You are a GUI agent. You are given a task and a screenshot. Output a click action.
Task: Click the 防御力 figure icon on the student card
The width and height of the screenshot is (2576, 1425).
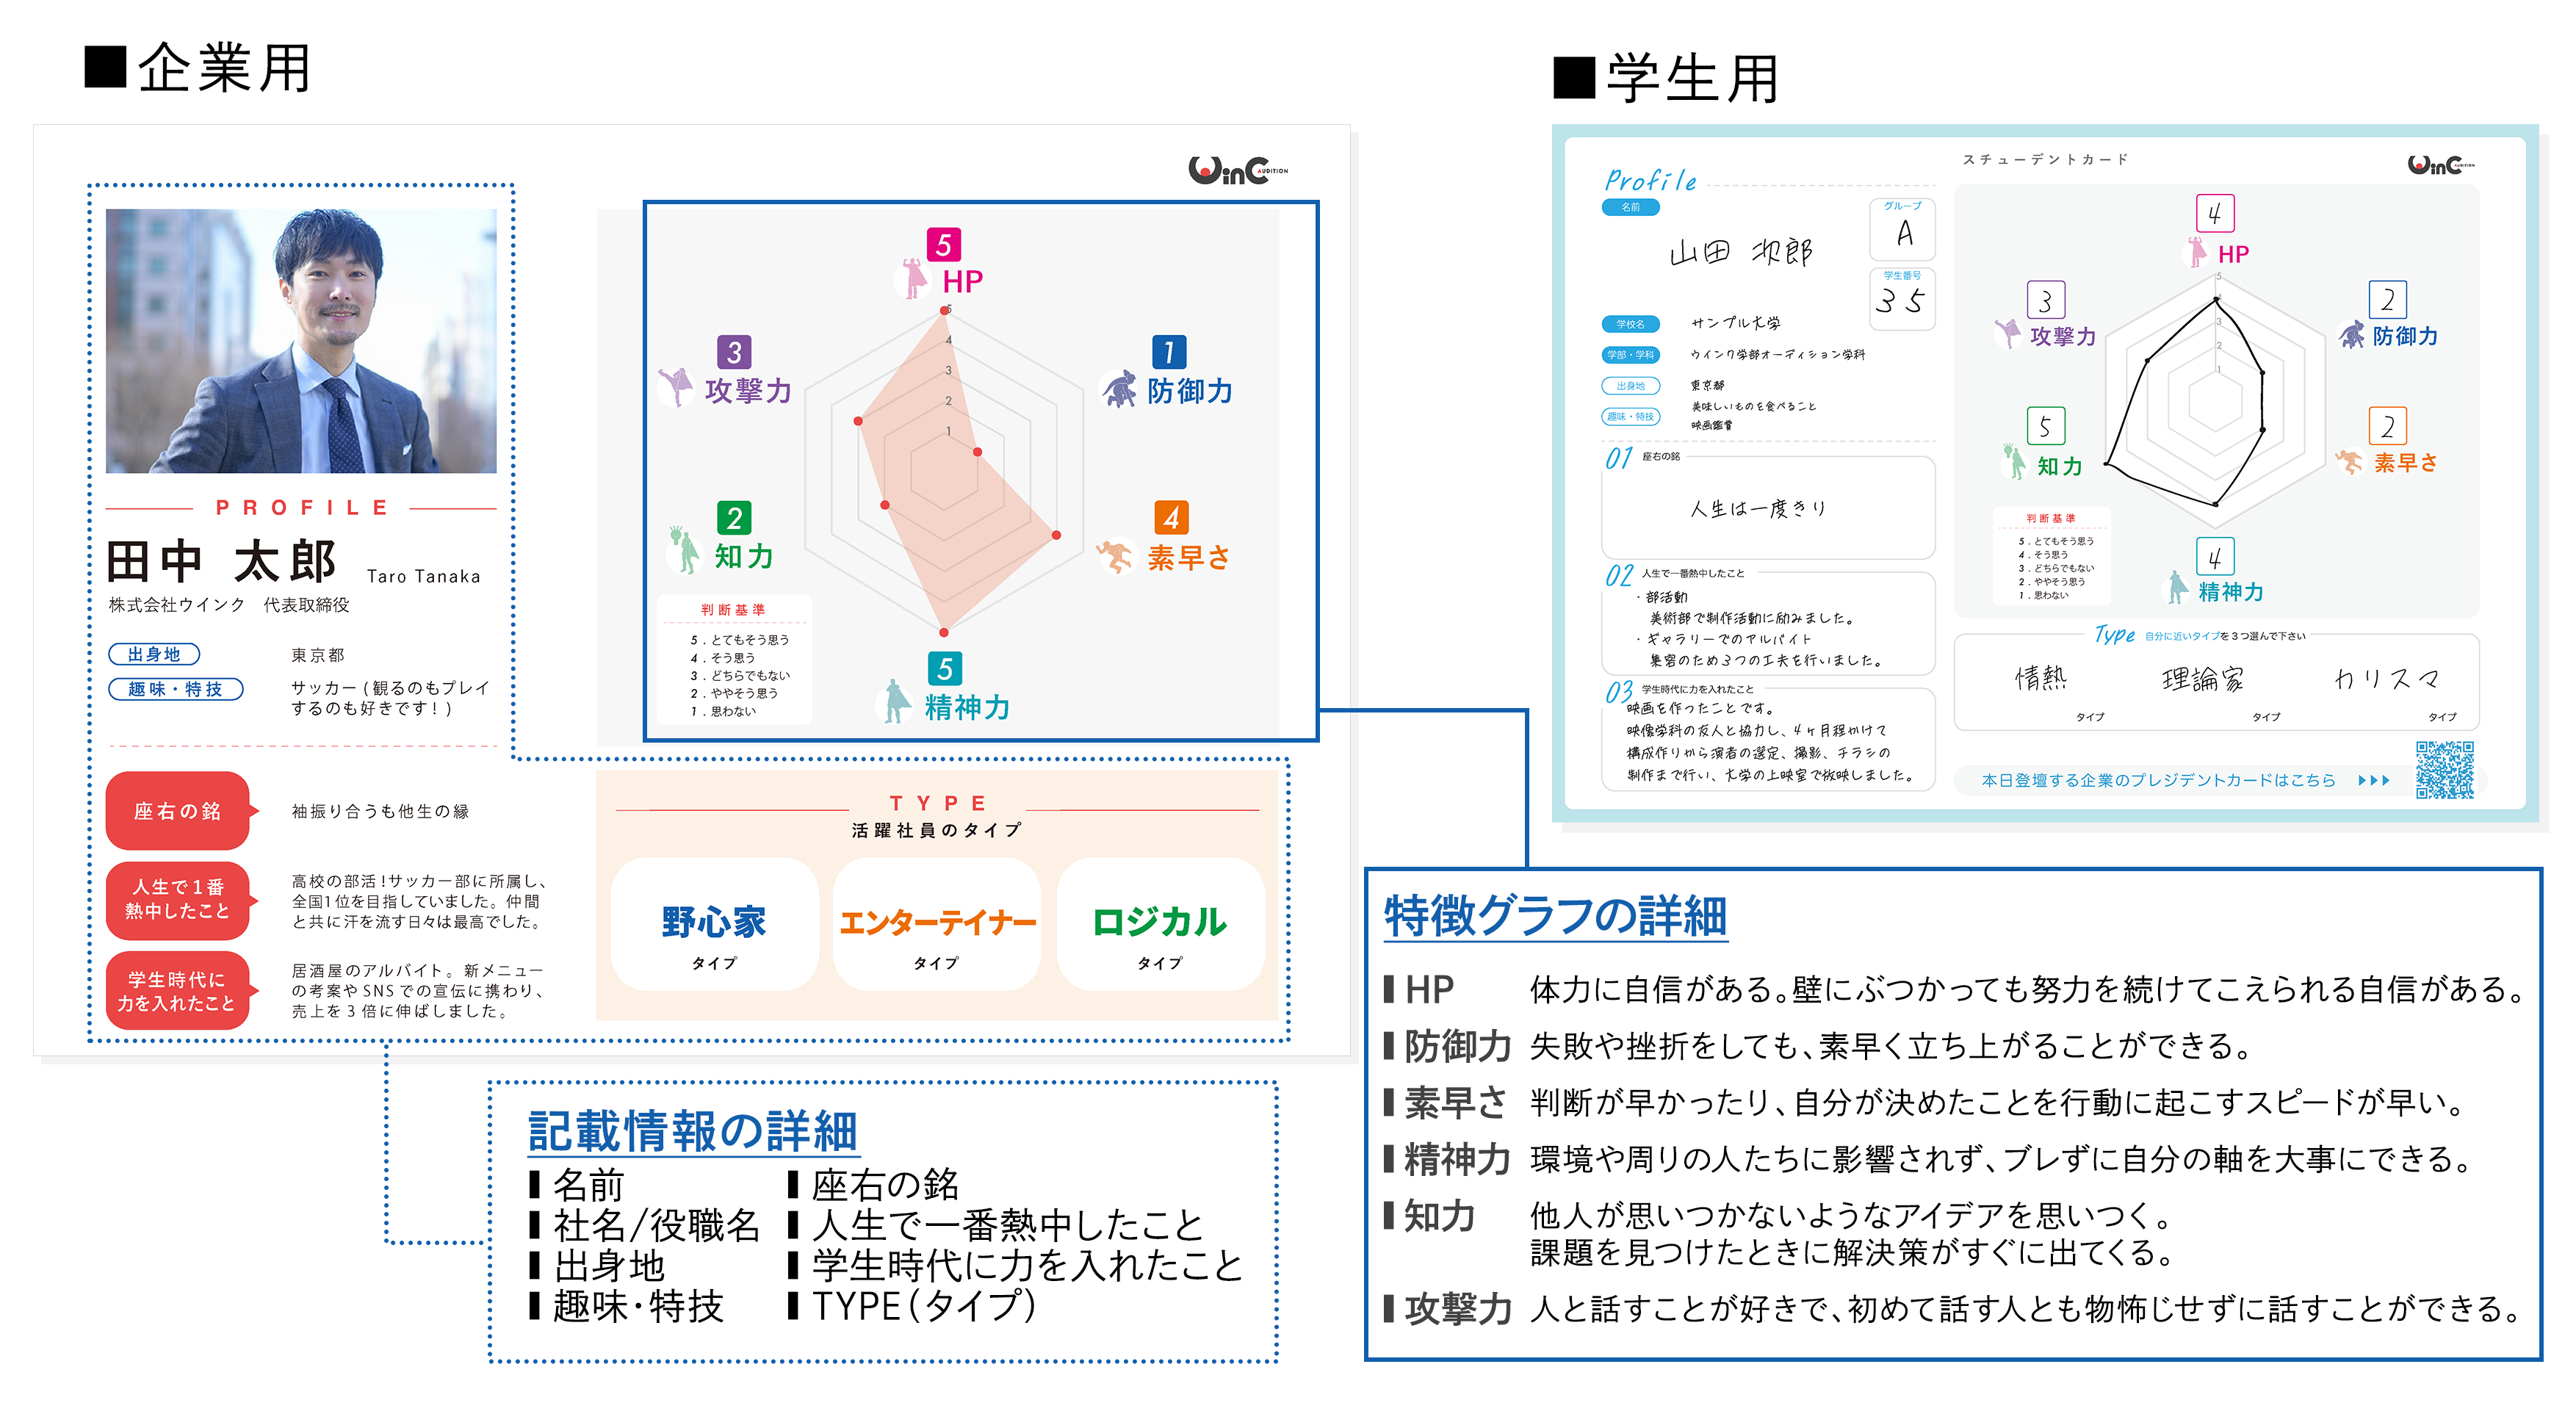pyautogui.click(x=2352, y=333)
